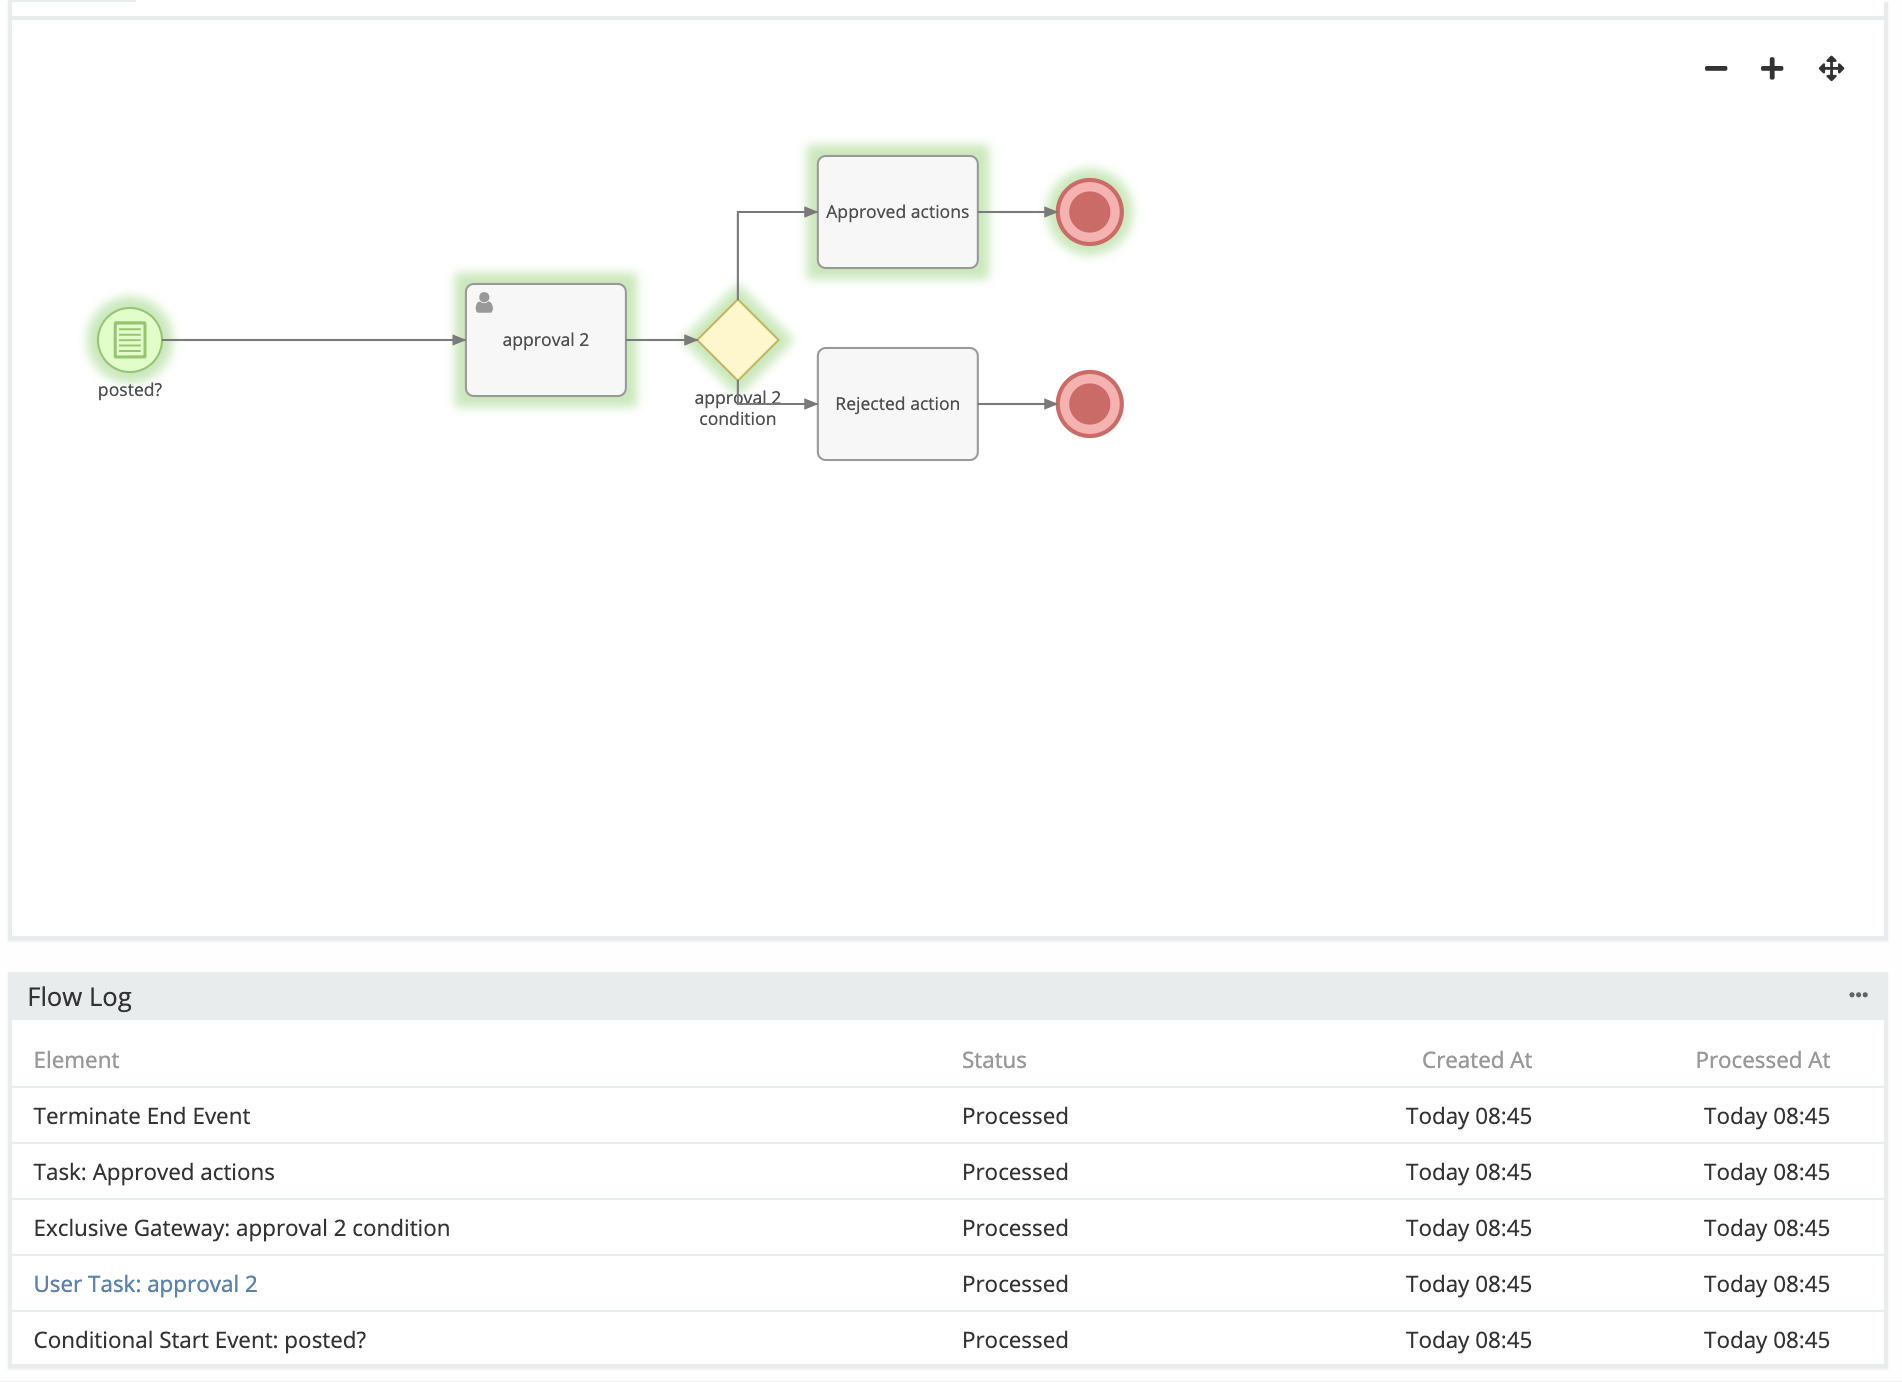Click the end event after Approved actions
The image size is (1902, 1382).
(1089, 212)
